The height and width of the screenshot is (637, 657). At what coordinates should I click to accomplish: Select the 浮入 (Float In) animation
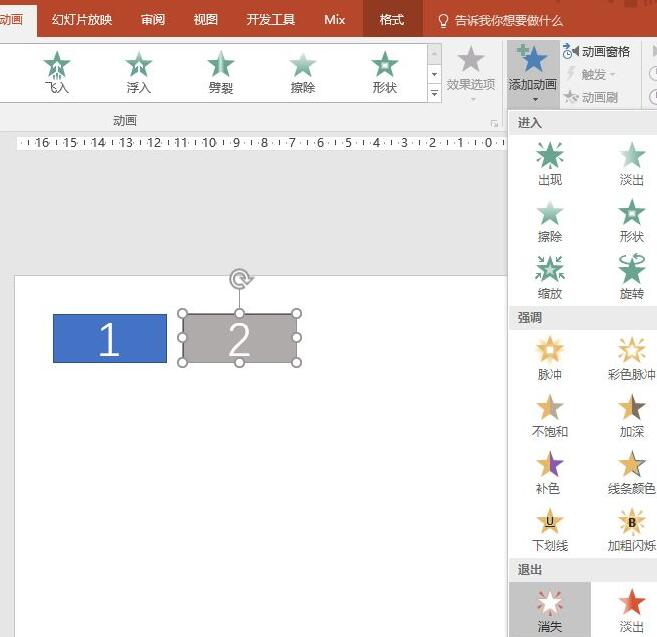[139, 72]
